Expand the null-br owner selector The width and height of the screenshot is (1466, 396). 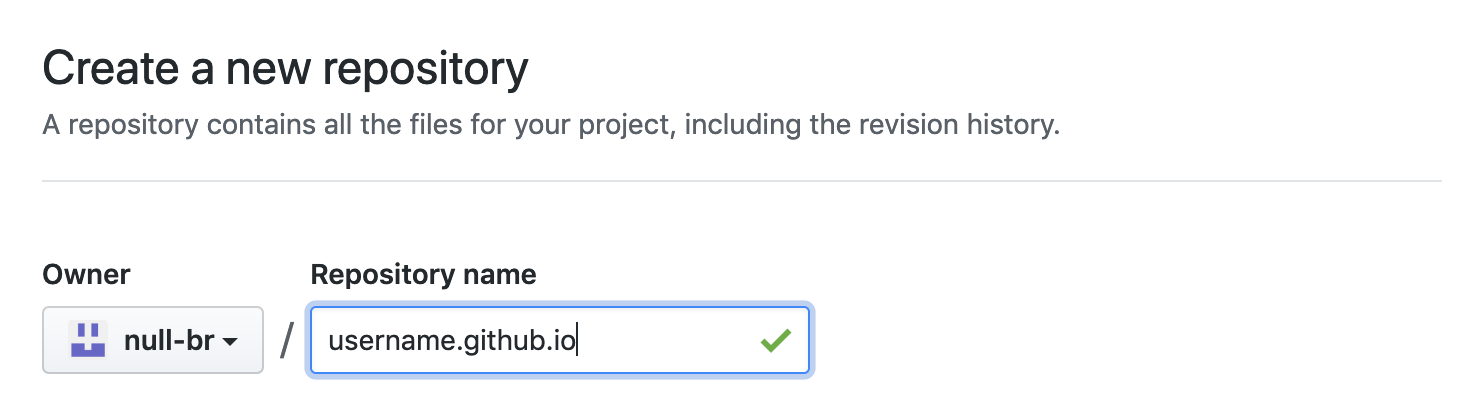pos(153,340)
